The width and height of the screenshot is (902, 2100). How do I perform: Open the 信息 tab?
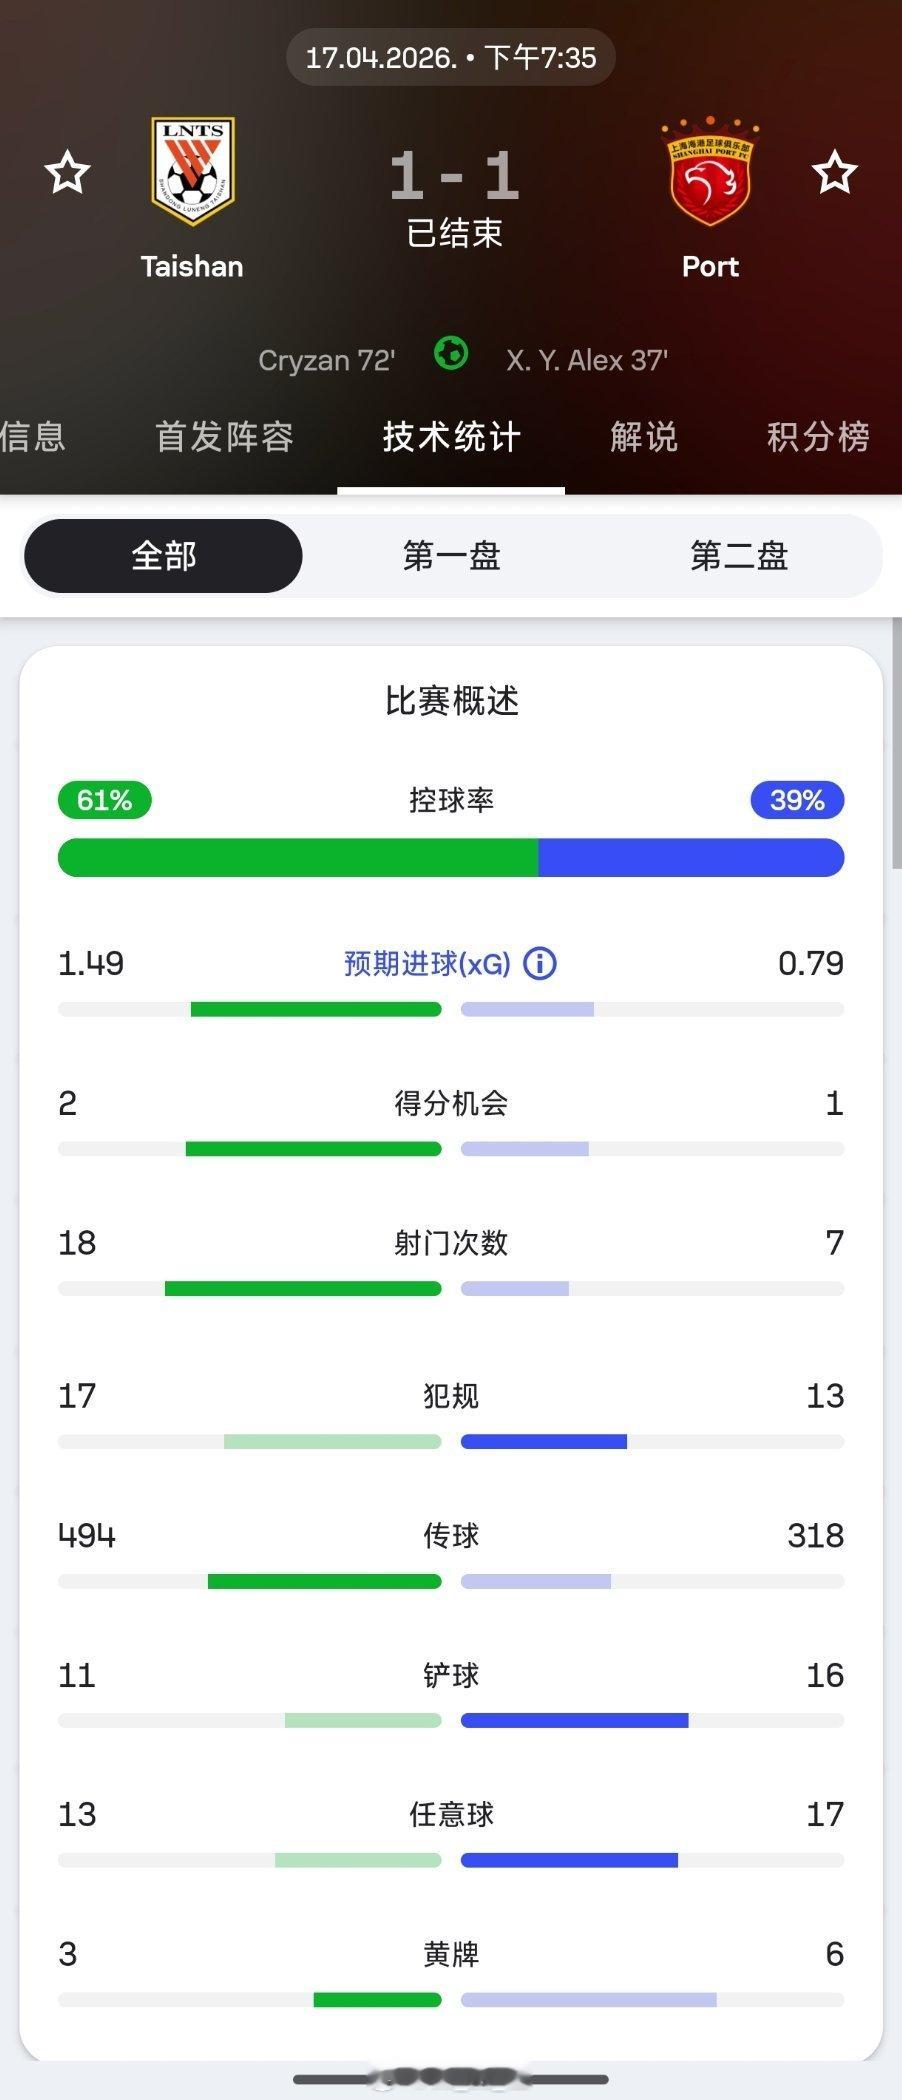[33, 437]
